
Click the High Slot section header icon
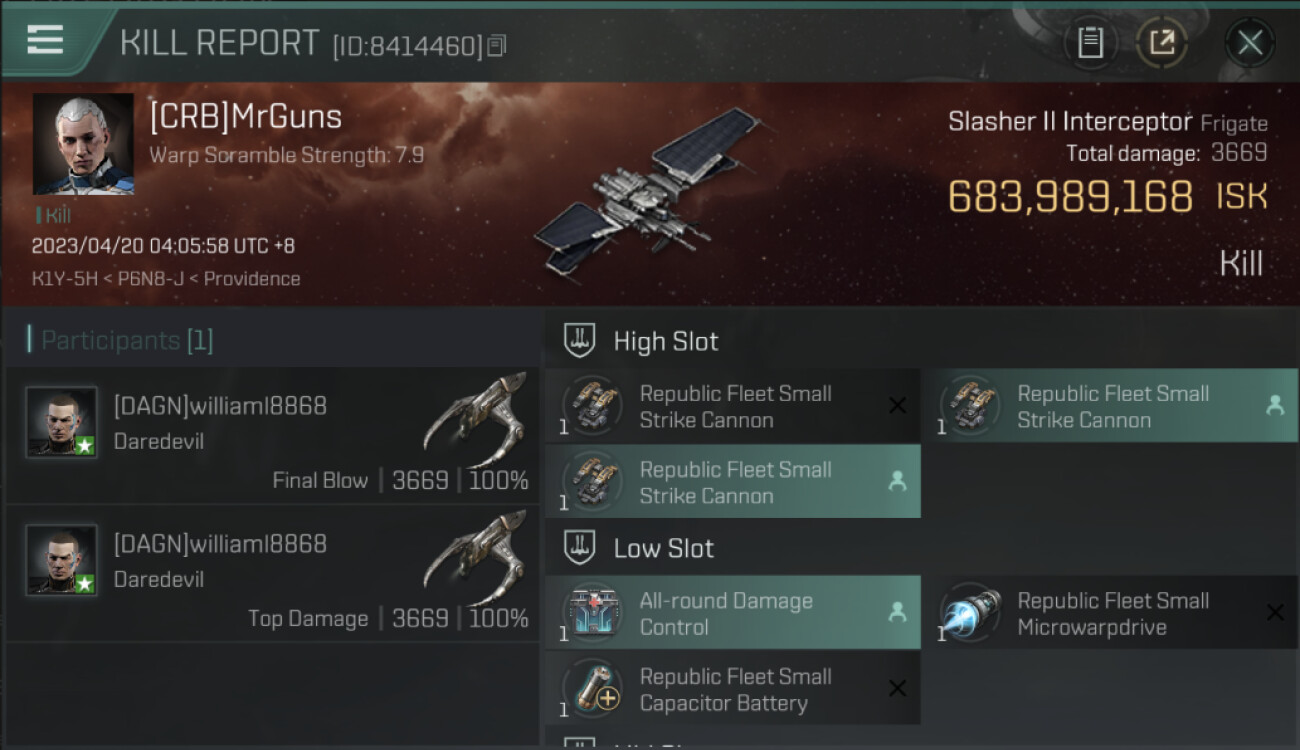580,341
